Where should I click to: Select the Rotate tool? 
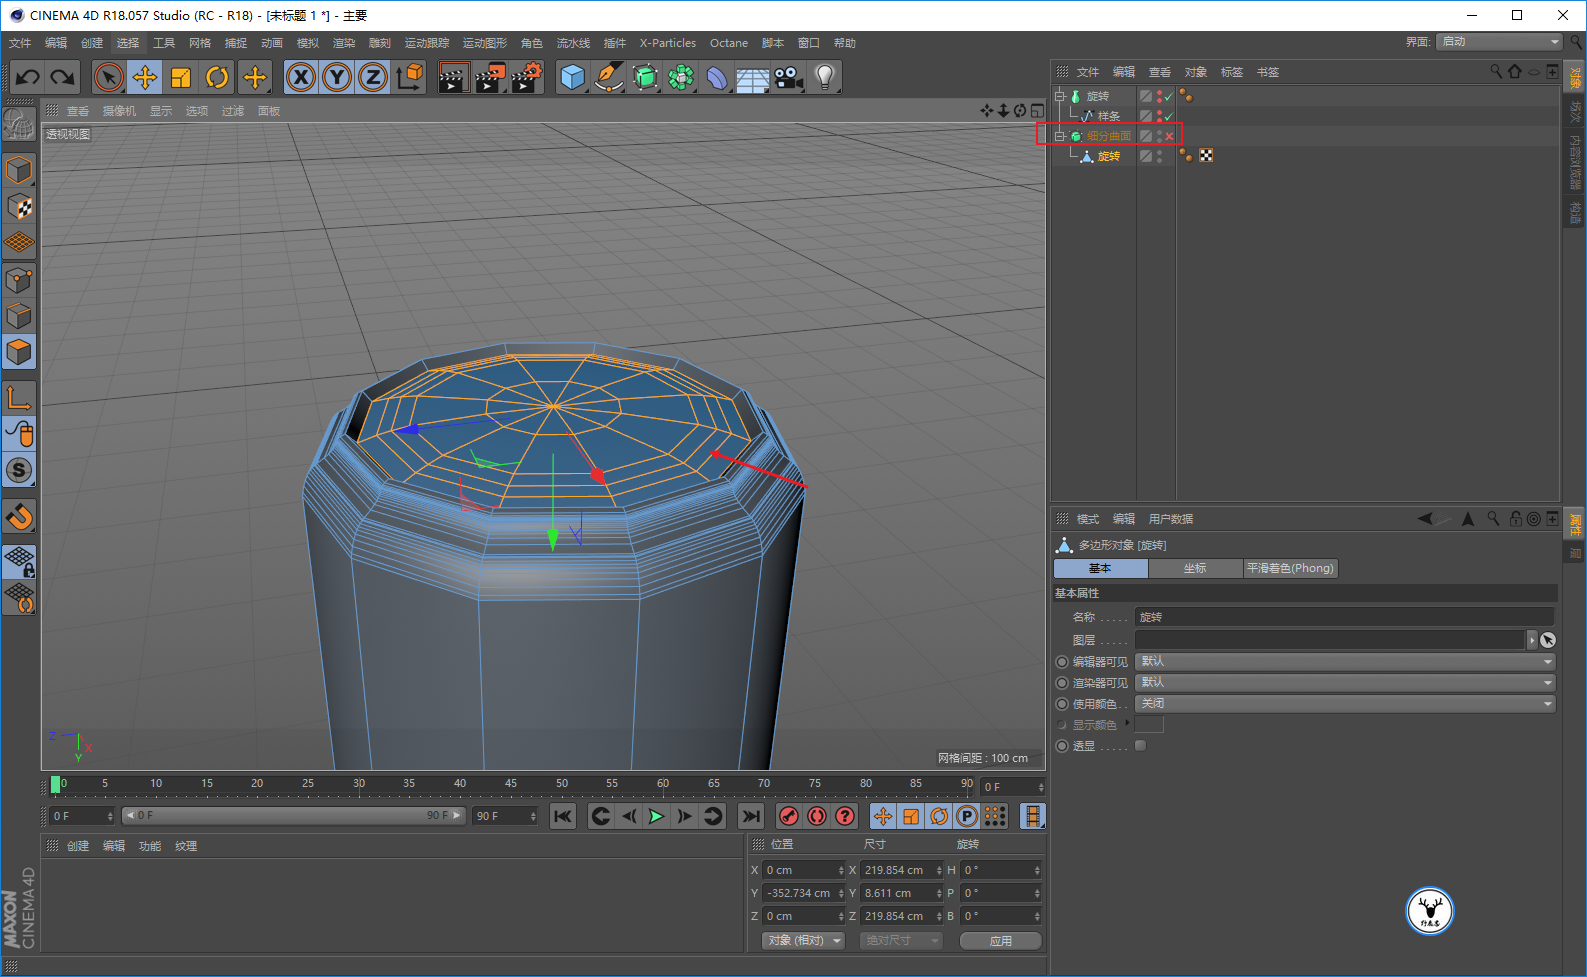coord(217,77)
